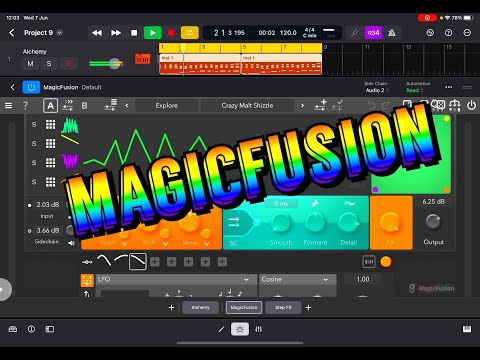Select the purple waveform source thumbnail

coord(70,161)
